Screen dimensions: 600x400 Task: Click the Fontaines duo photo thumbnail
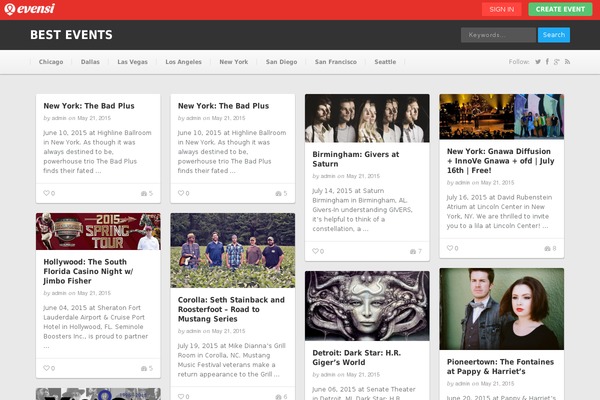502,309
